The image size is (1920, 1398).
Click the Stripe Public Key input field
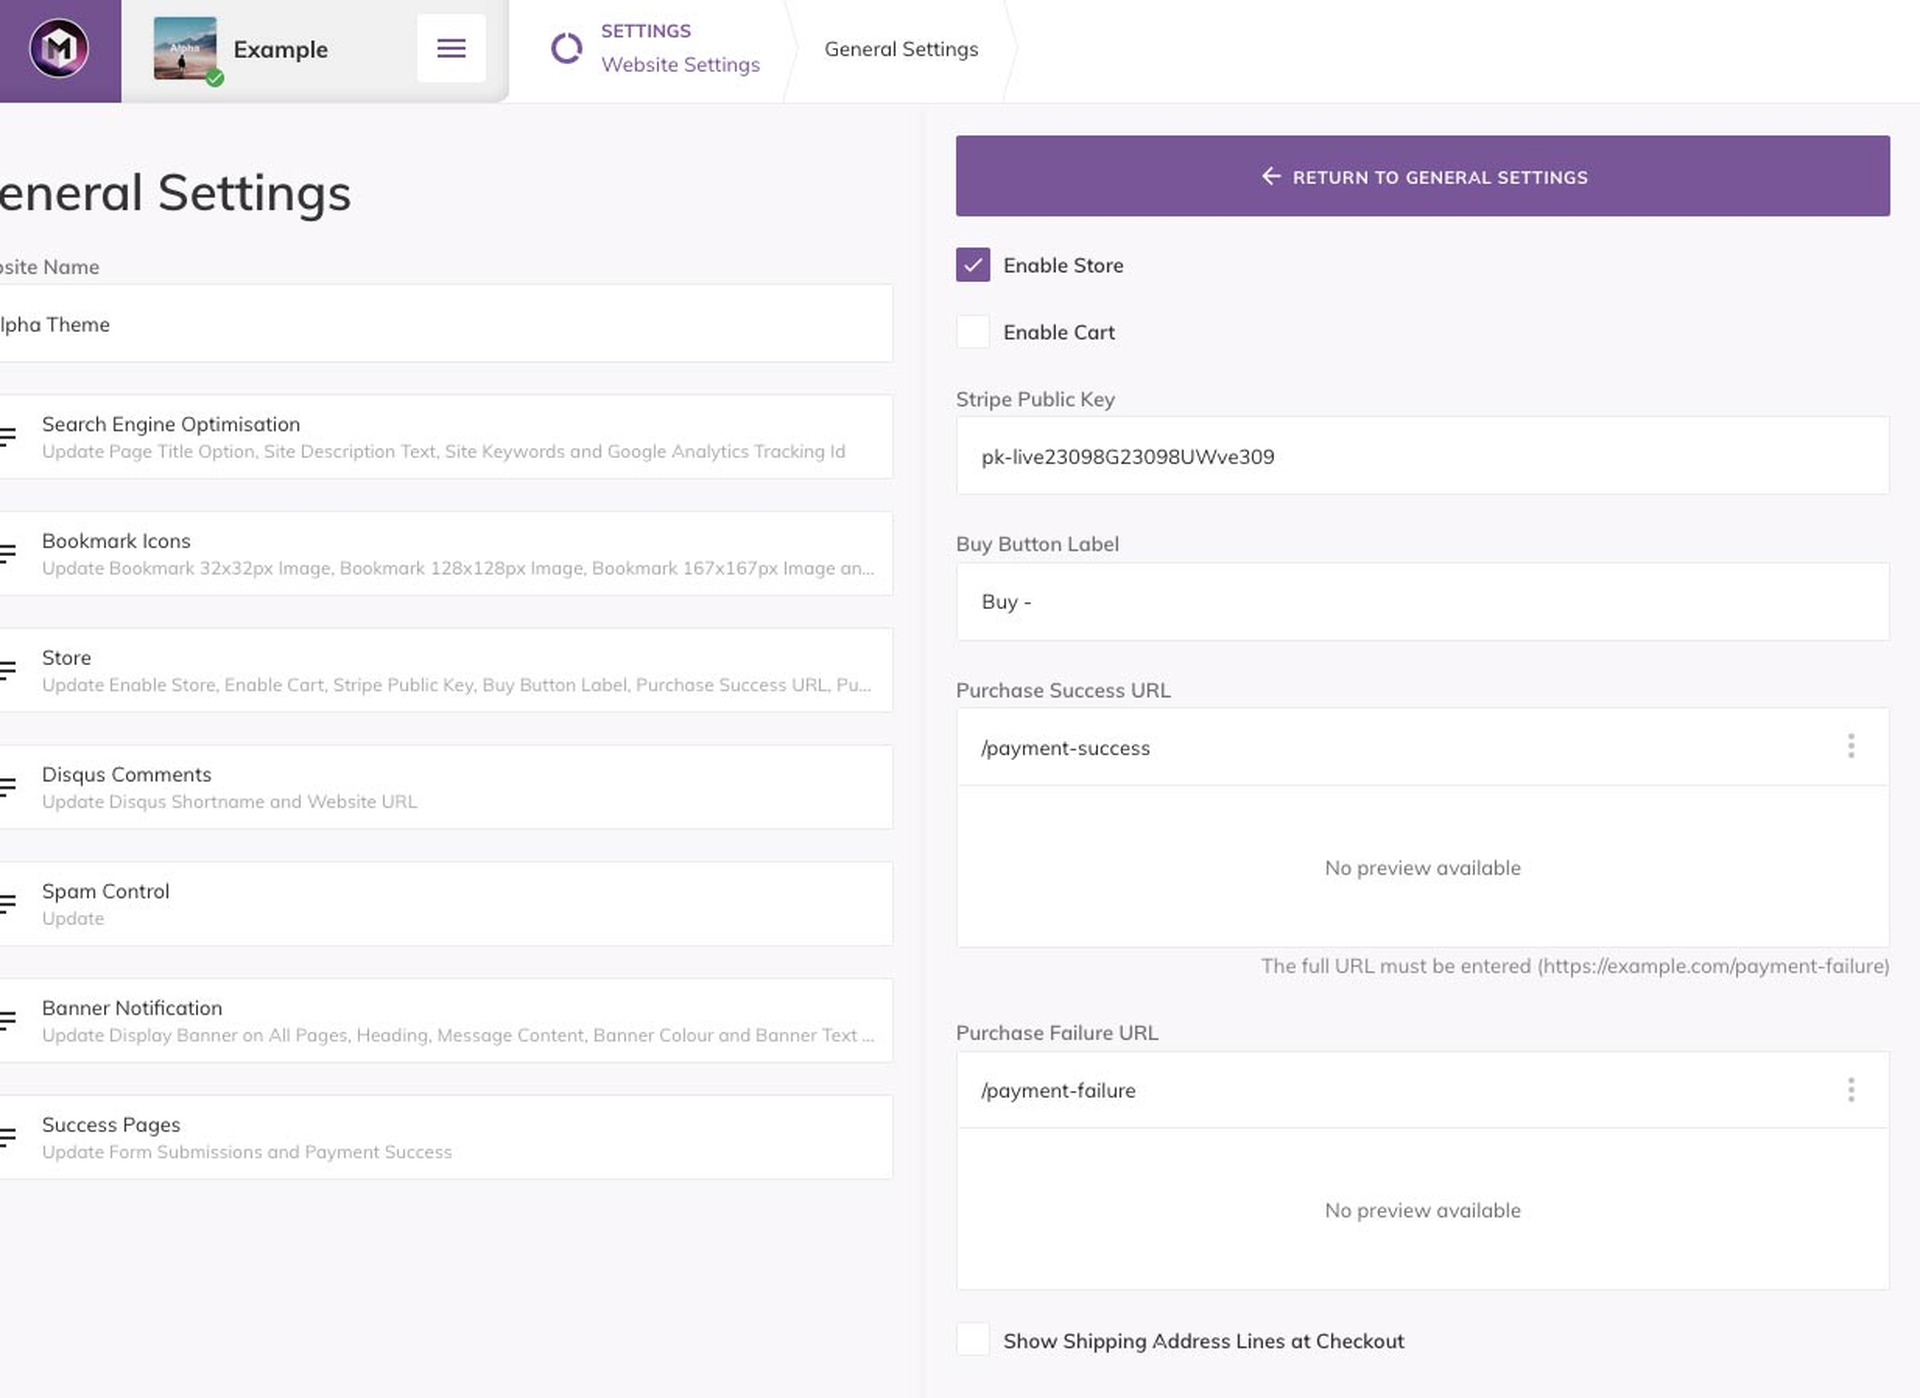click(1422, 456)
